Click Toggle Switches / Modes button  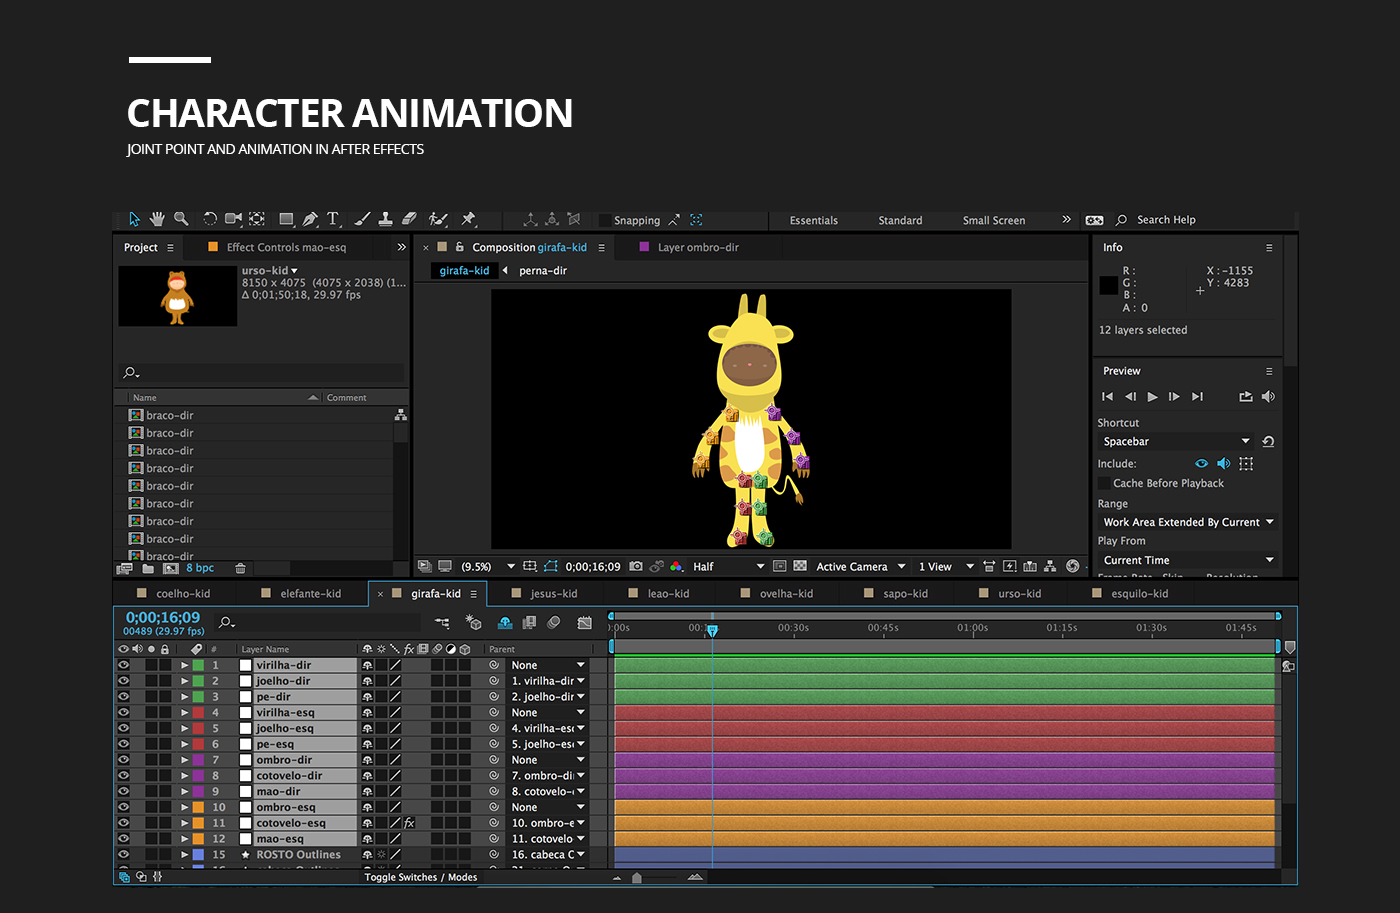[x=421, y=877]
